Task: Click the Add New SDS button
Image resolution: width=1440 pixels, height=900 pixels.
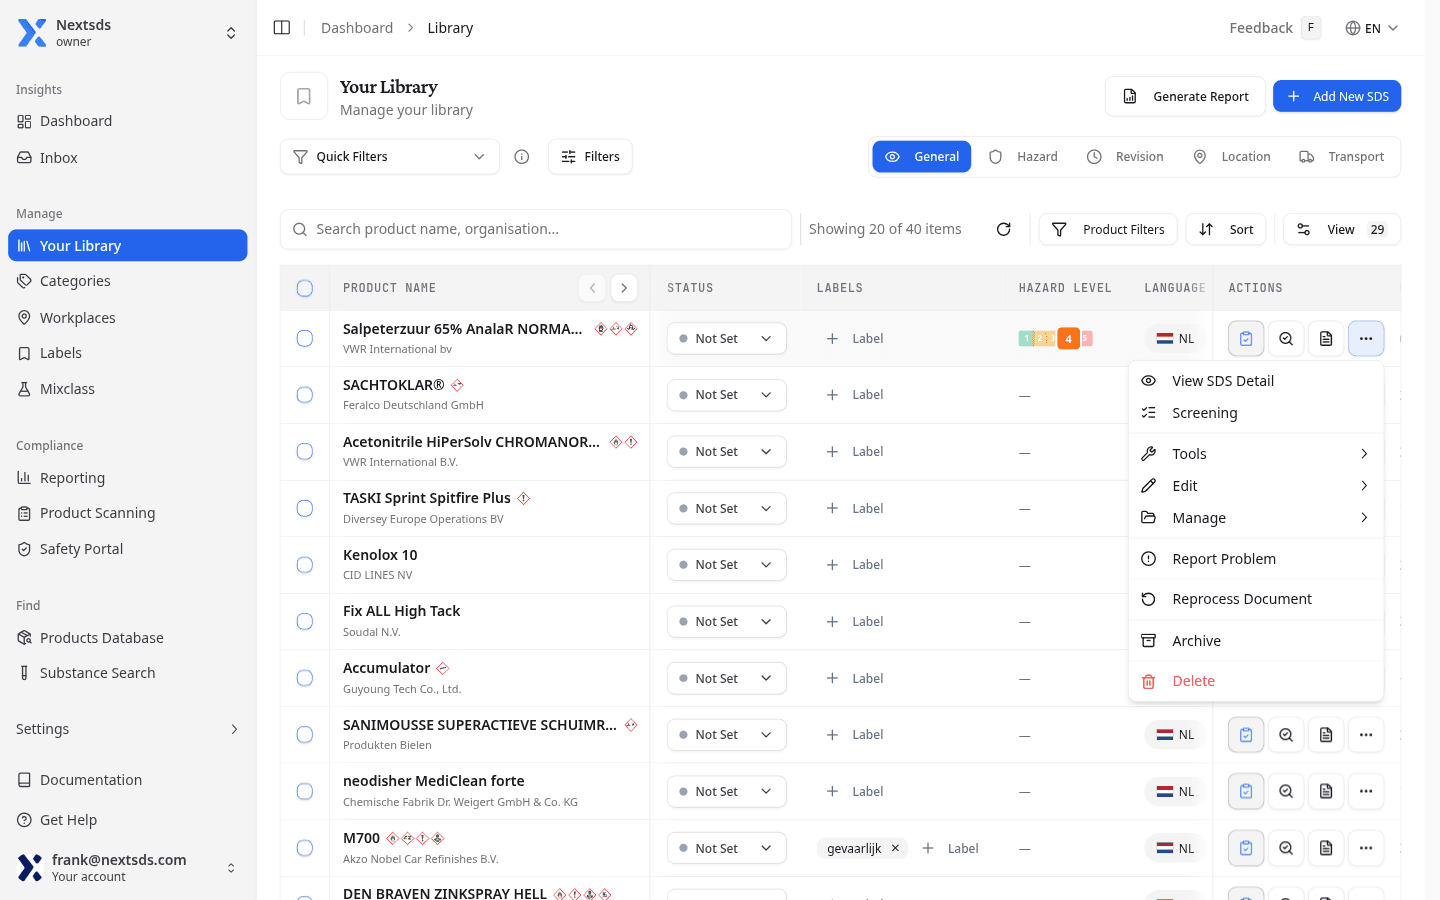Action: pos(1337,96)
